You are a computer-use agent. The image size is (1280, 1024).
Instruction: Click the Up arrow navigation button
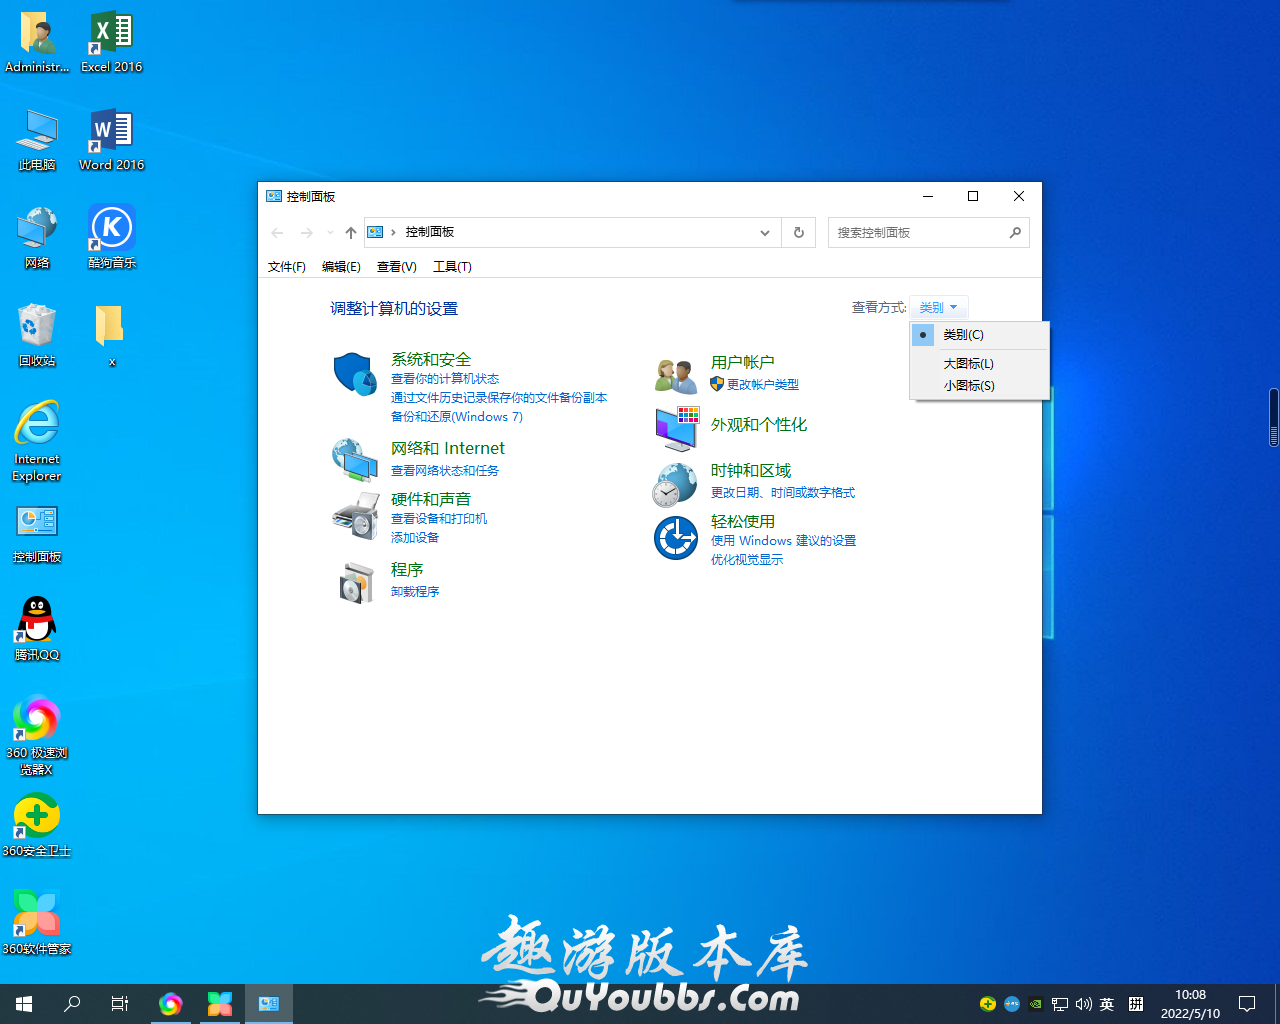pyautogui.click(x=351, y=232)
